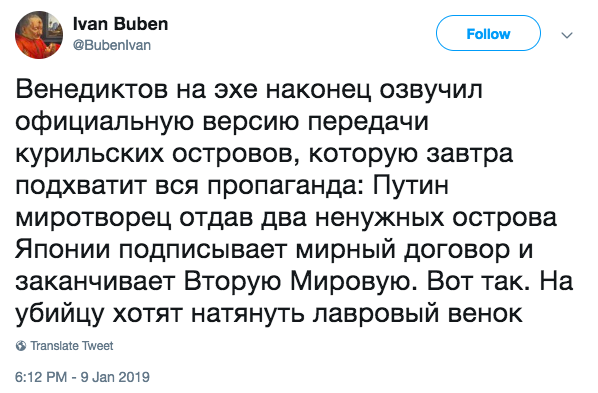Open the 6:12 PM timestamp link
This screenshot has height=393, width=598.
(40, 377)
